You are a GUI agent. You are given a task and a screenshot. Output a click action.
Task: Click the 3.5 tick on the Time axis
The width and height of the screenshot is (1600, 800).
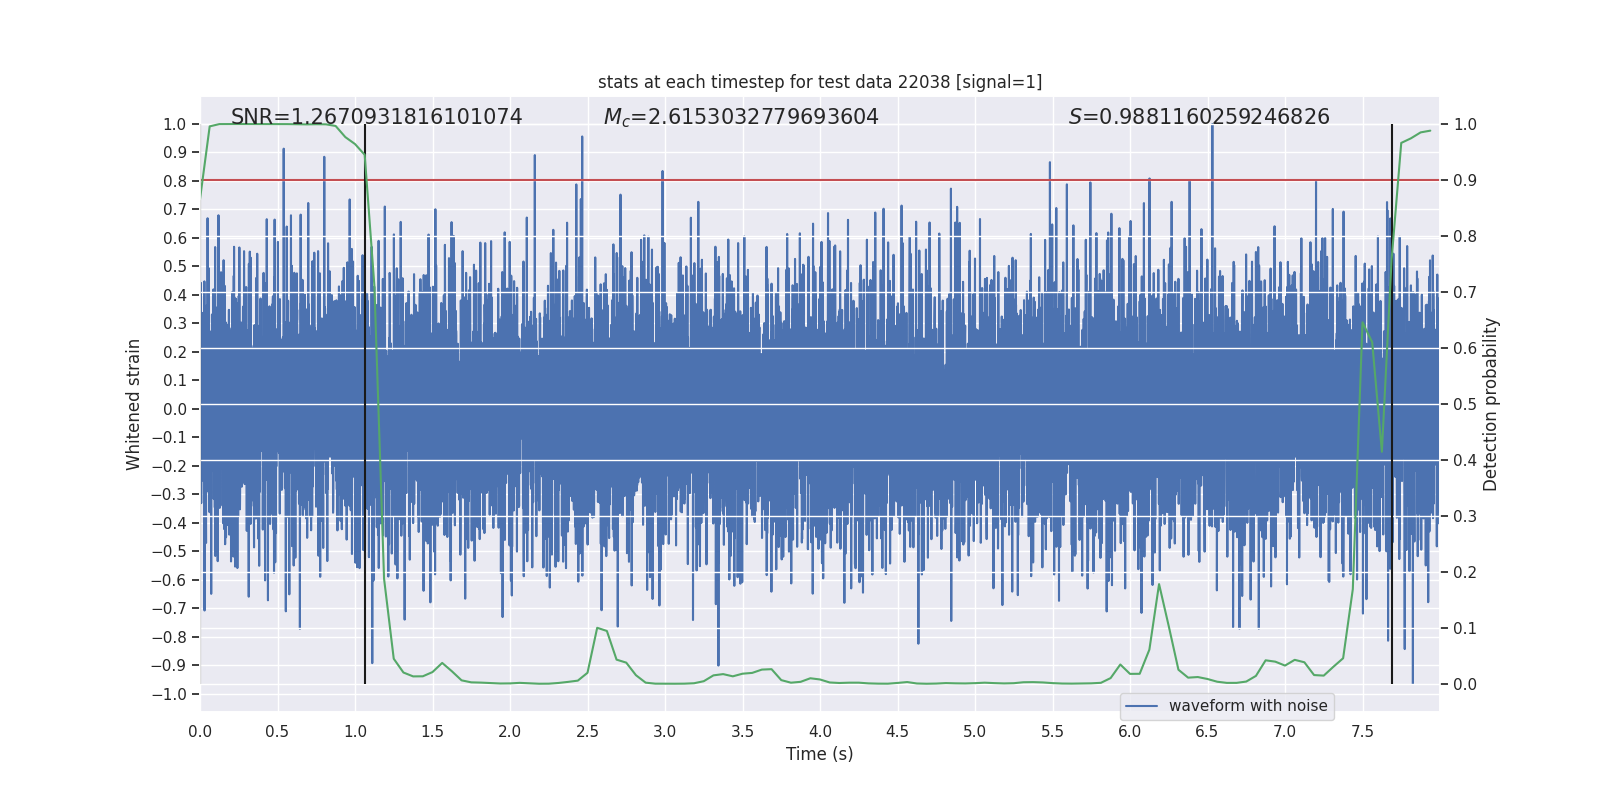[743, 731]
